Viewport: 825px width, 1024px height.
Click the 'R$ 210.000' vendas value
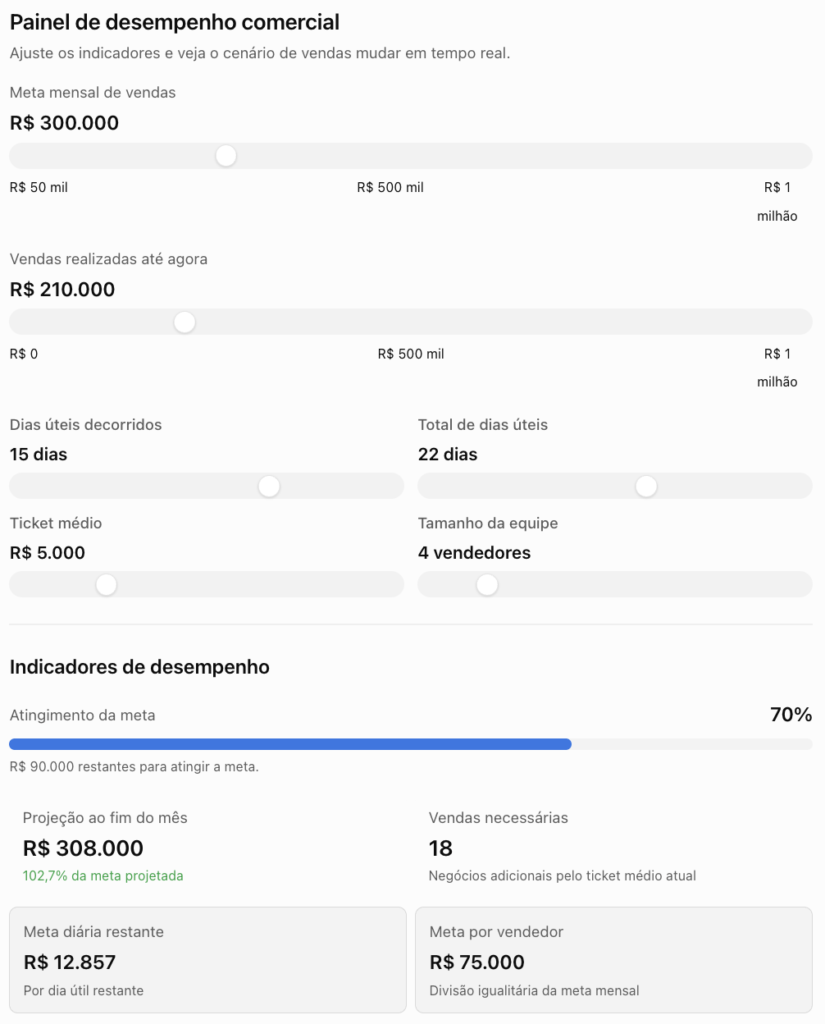(x=62, y=289)
